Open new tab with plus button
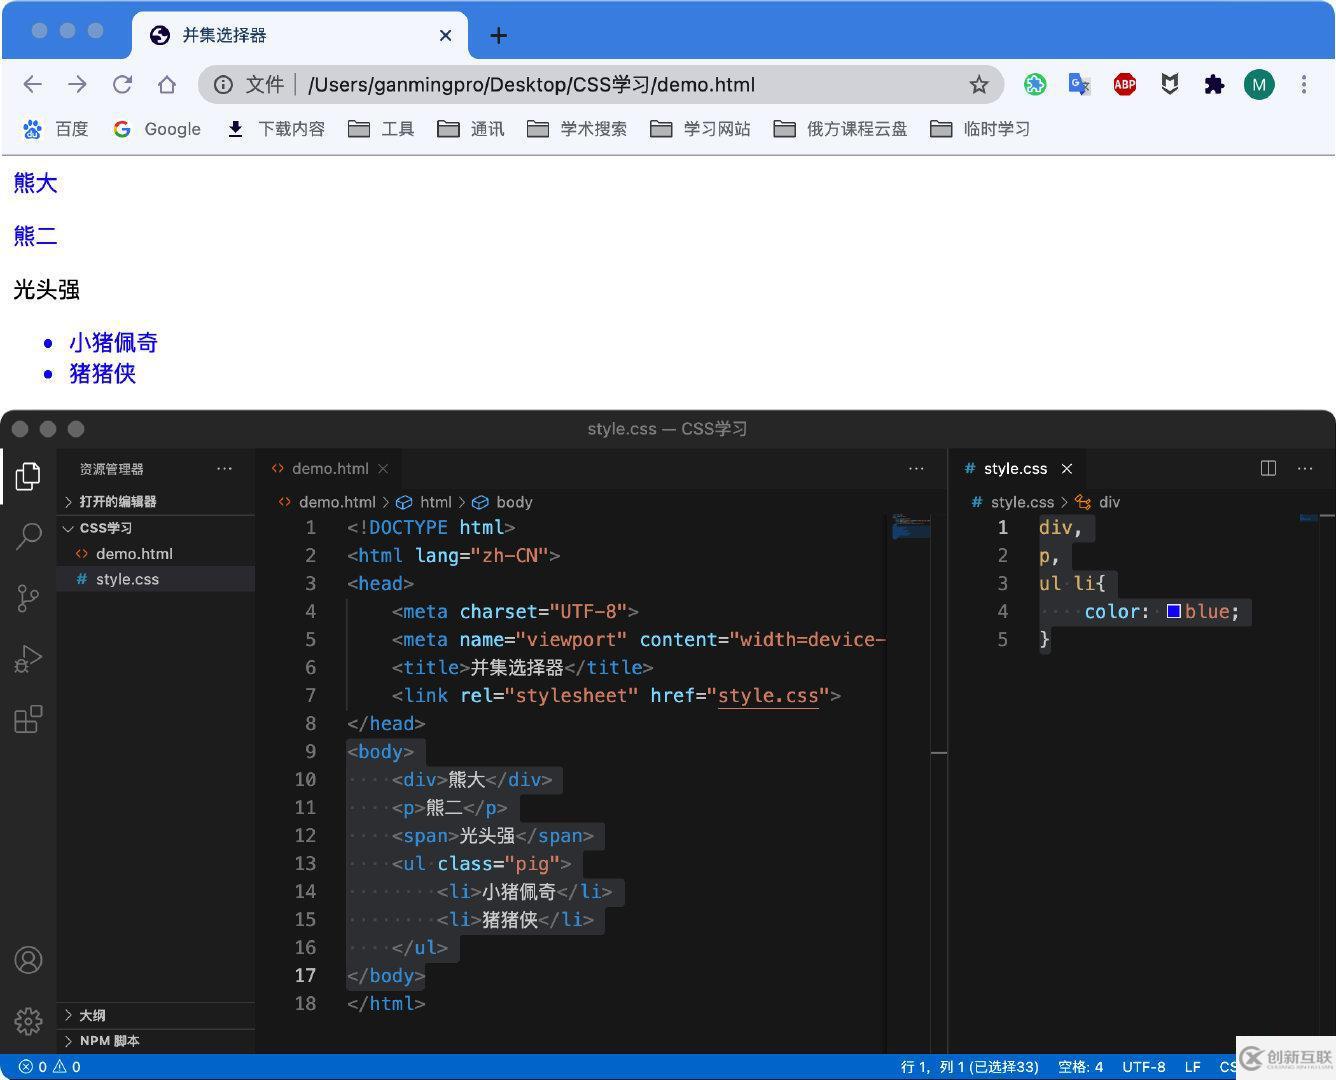Screen dimensions: 1336x1080 pyautogui.click(x=498, y=36)
